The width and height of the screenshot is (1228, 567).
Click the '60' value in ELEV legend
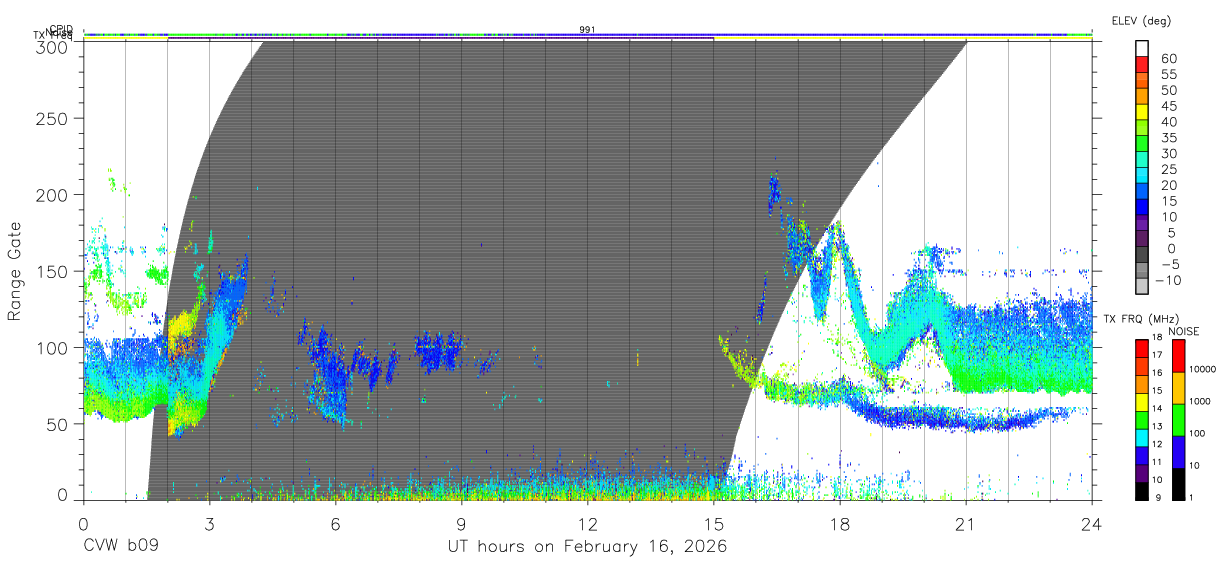tap(1170, 59)
